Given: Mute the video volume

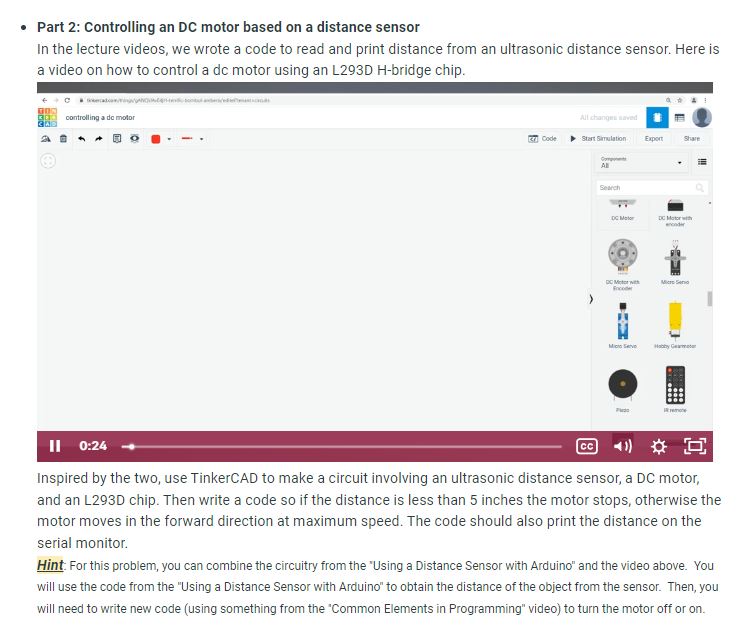Looking at the screenshot, I should tap(623, 446).
